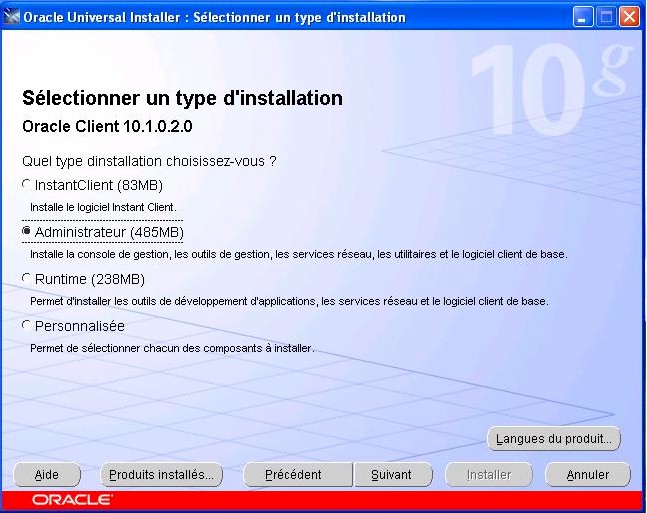The height and width of the screenshot is (513, 647).
Task: Click 'Permet de sélectionner chacun des composants' text
Action: pyautogui.click(x=172, y=348)
